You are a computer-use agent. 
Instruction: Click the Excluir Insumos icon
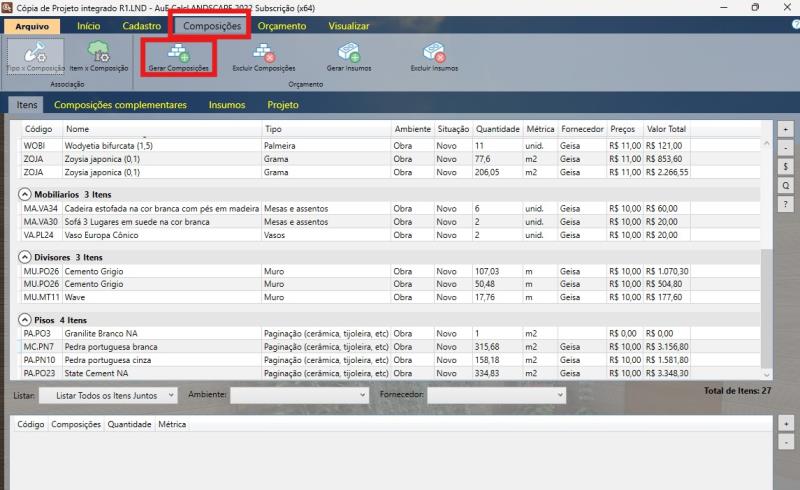point(434,52)
